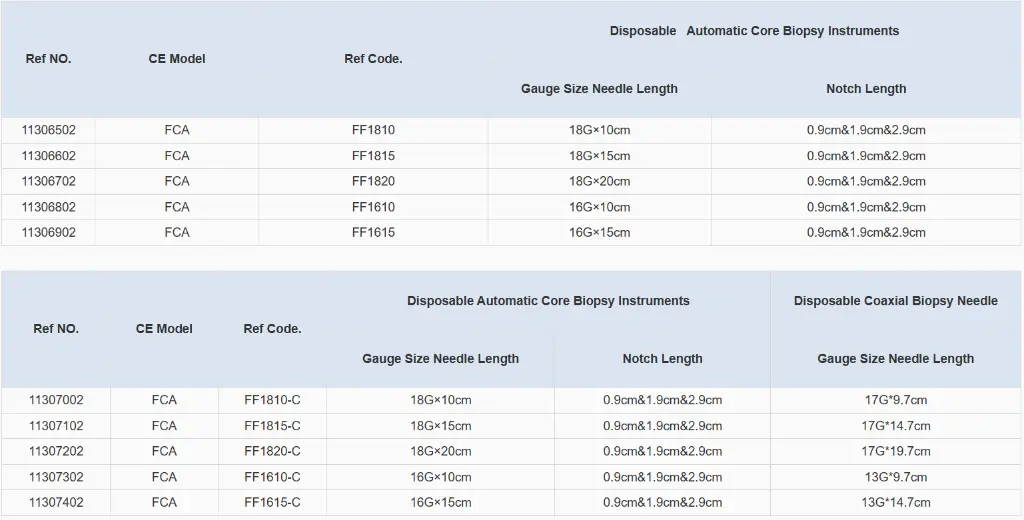
Task: Select the 17G*19.7cm cell
Action: [895, 452]
